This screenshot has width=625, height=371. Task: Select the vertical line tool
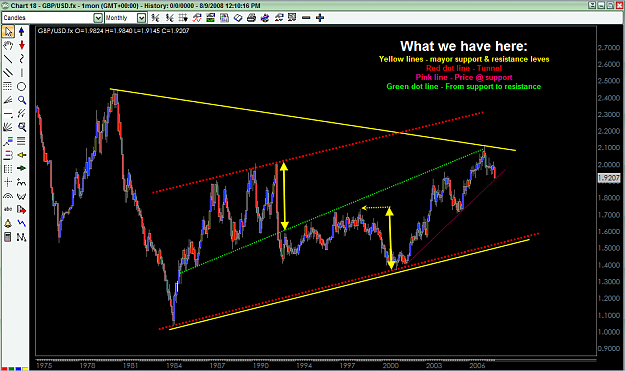point(22,73)
